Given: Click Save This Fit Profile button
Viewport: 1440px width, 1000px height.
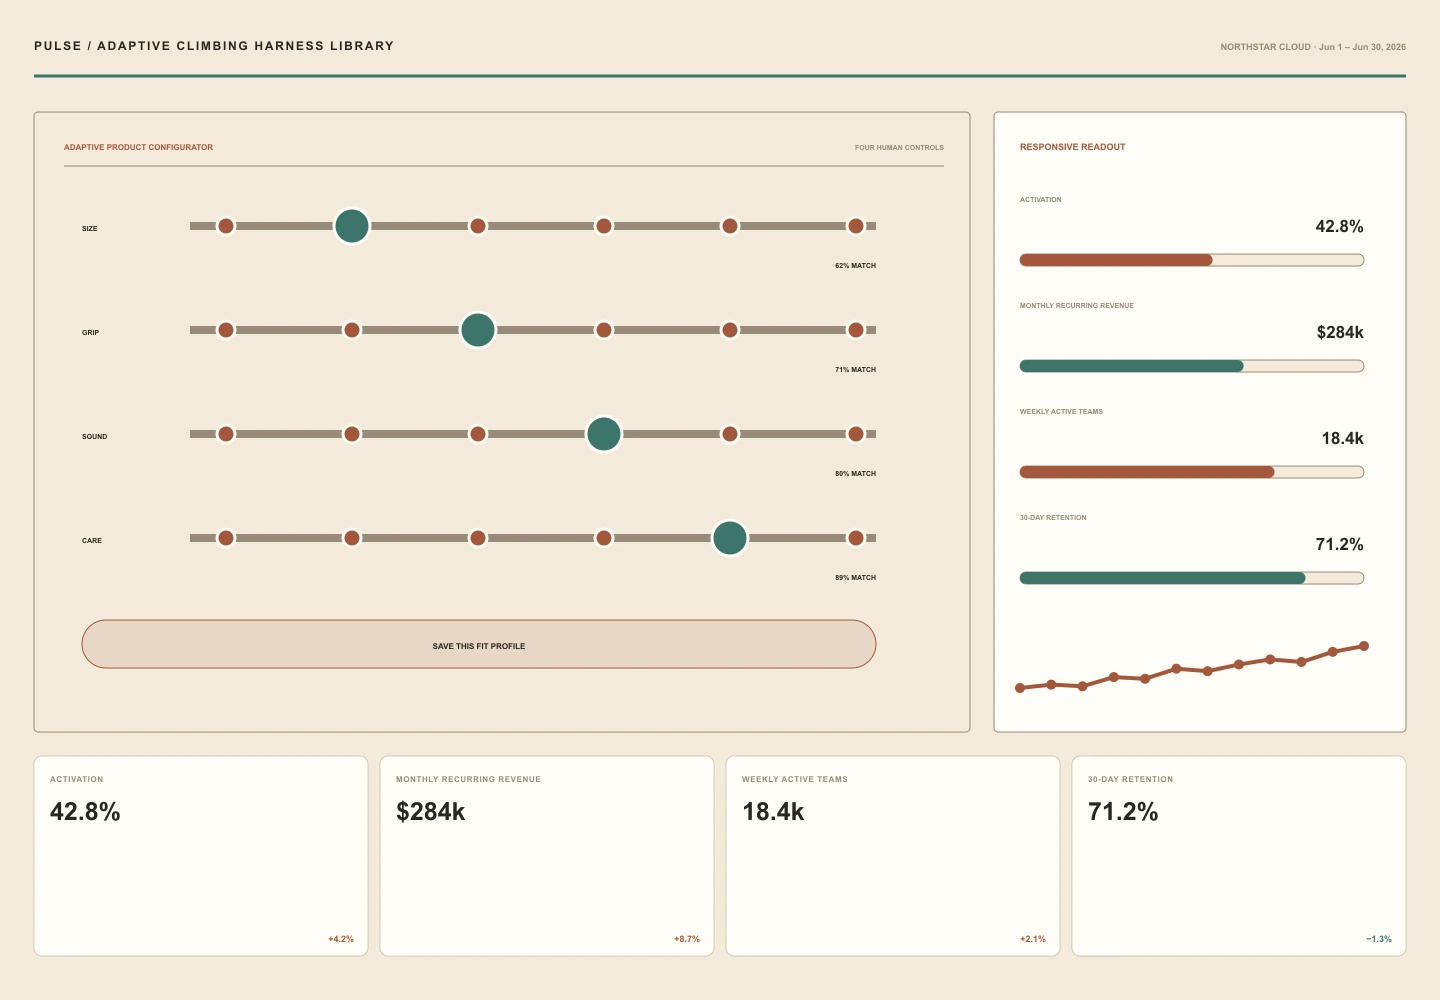Looking at the screenshot, I should [479, 644].
